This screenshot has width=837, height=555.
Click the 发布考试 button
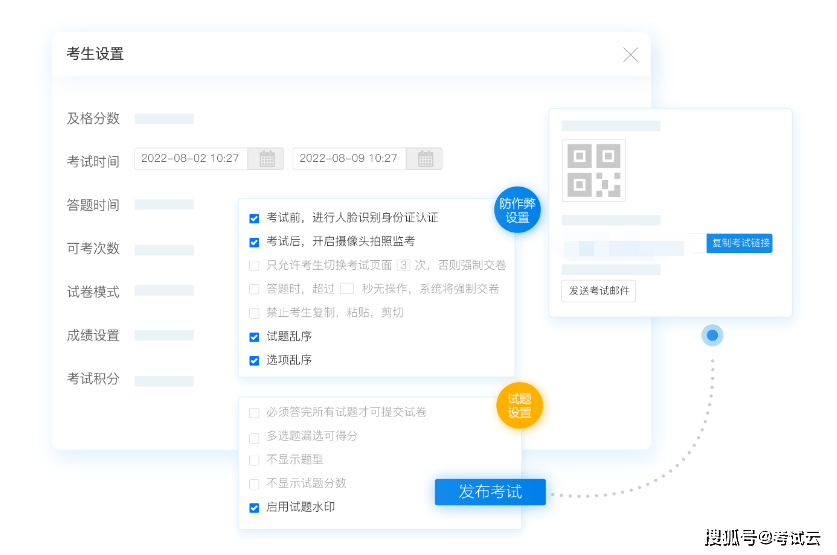pyautogui.click(x=490, y=491)
